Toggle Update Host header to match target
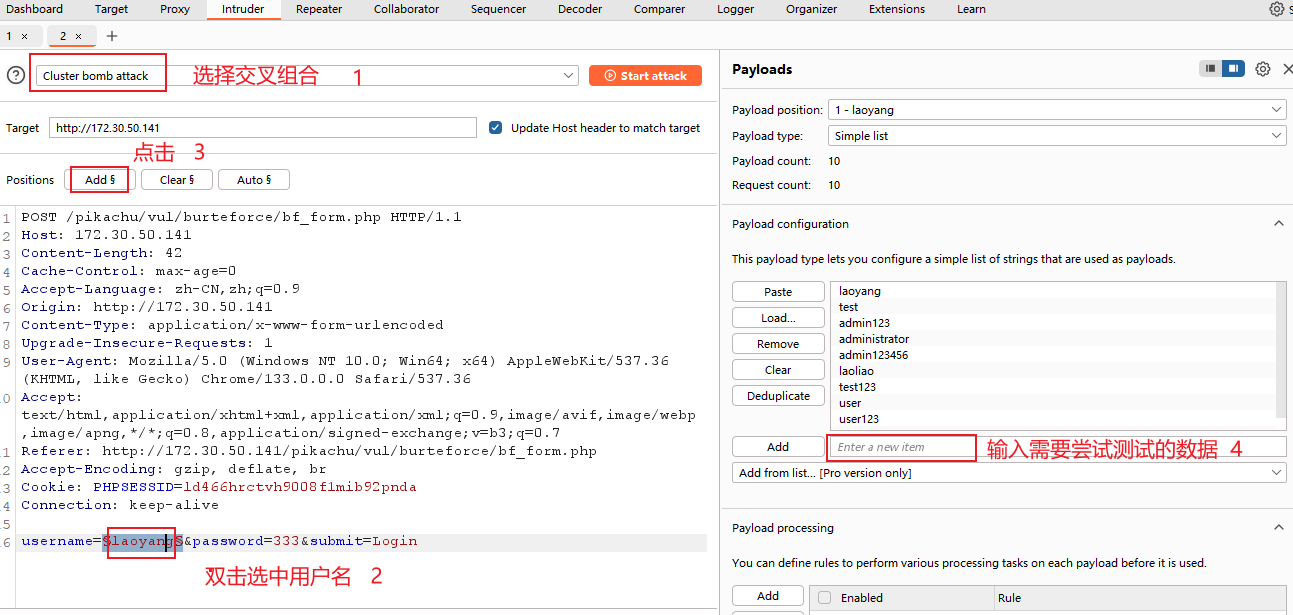 [495, 128]
